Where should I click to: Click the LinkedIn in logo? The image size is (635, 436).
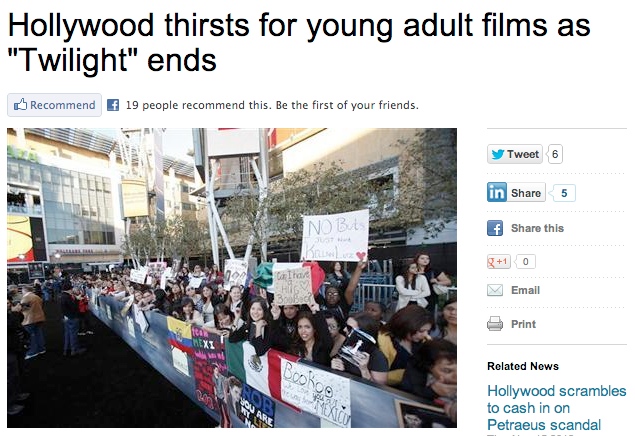tap(497, 192)
